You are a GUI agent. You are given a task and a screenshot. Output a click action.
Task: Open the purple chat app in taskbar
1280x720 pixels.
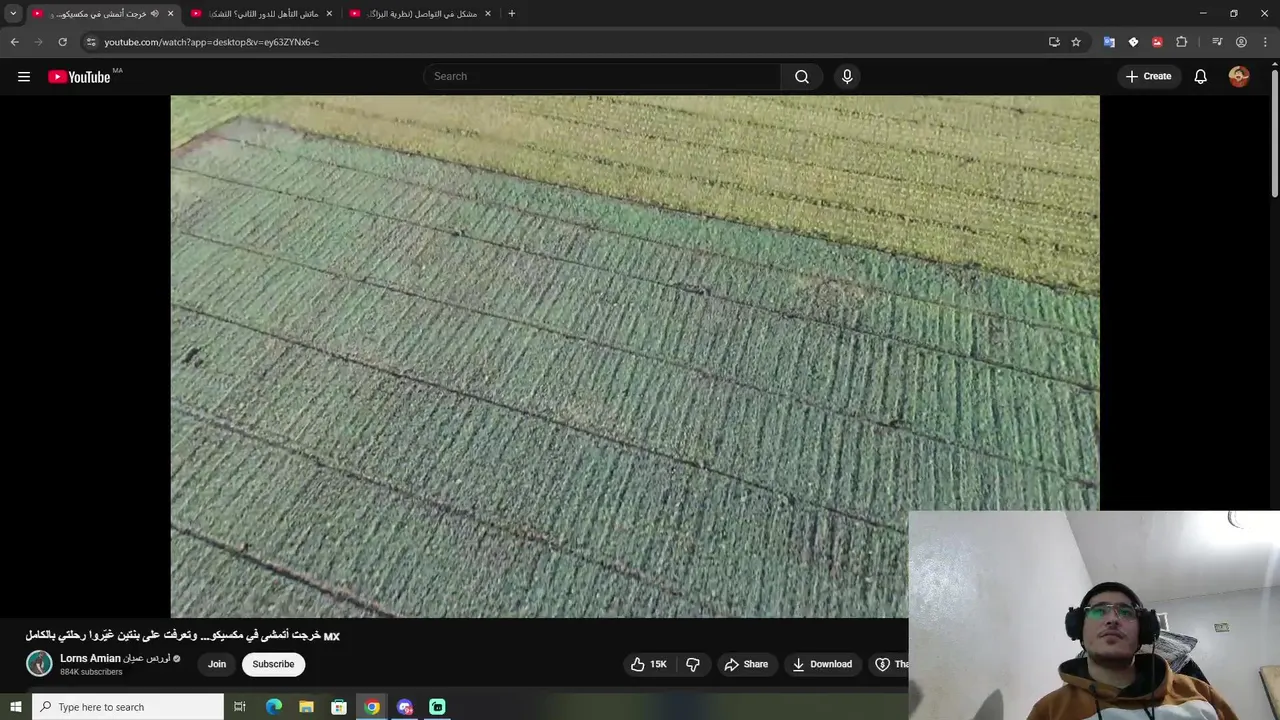(405, 707)
